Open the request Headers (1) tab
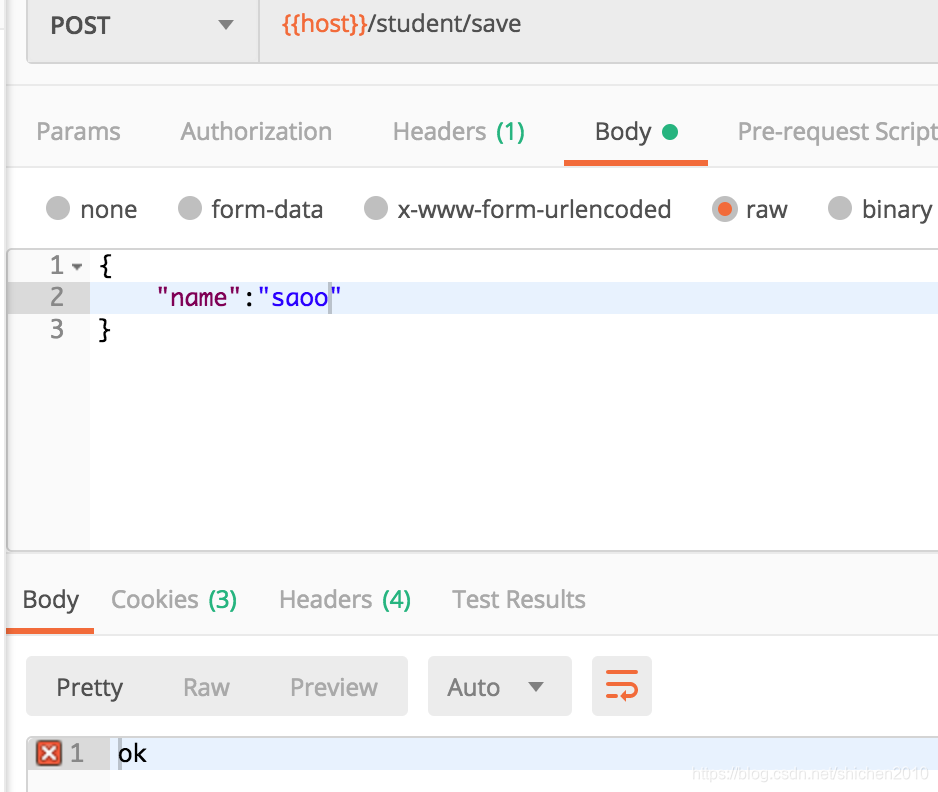Viewport: 938px width, 792px height. tap(459, 132)
